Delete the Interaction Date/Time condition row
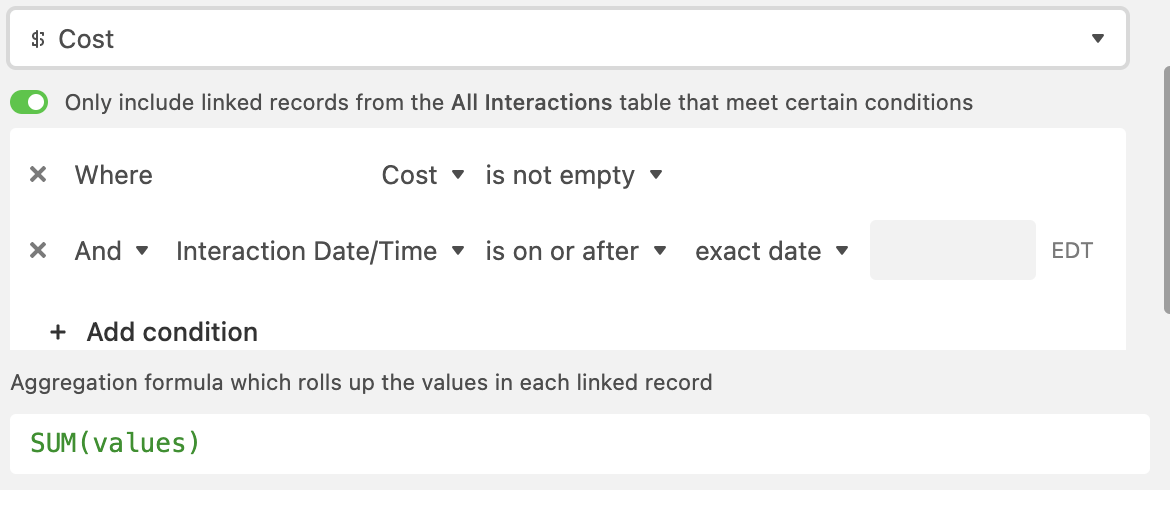The height and width of the screenshot is (506, 1170). tap(38, 251)
